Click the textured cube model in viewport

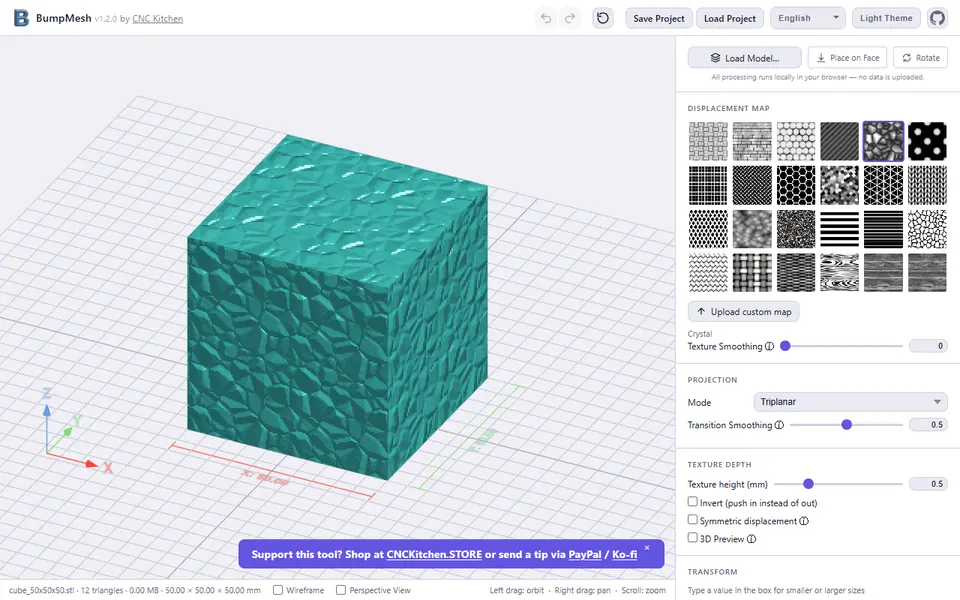[x=337, y=306]
